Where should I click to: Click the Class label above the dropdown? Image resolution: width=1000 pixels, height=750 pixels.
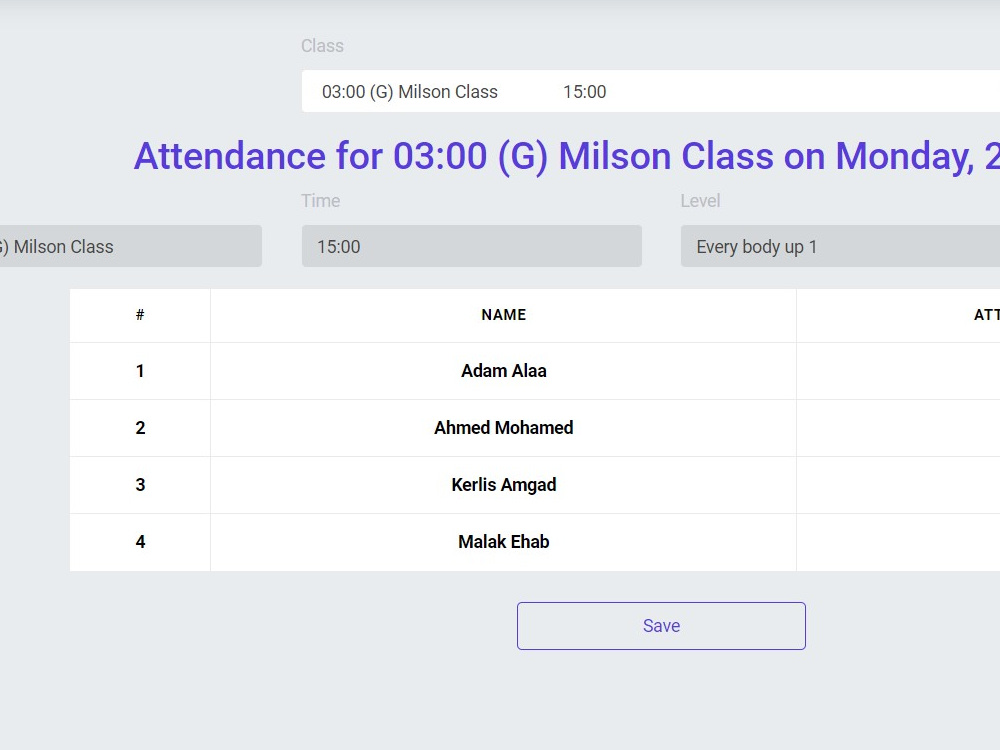tap(322, 46)
